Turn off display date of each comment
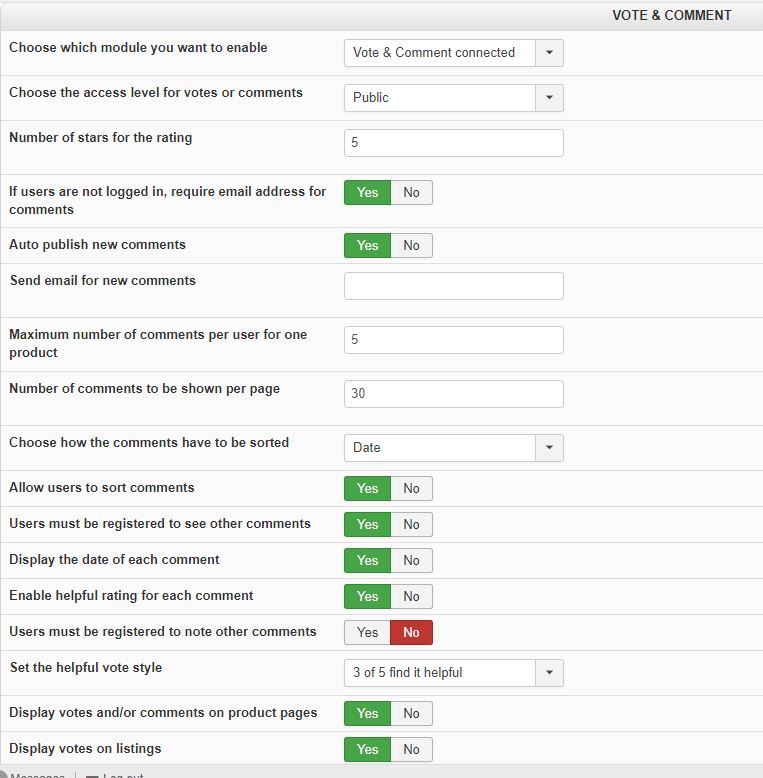Viewport: 763px width, 778px height. 412,560
